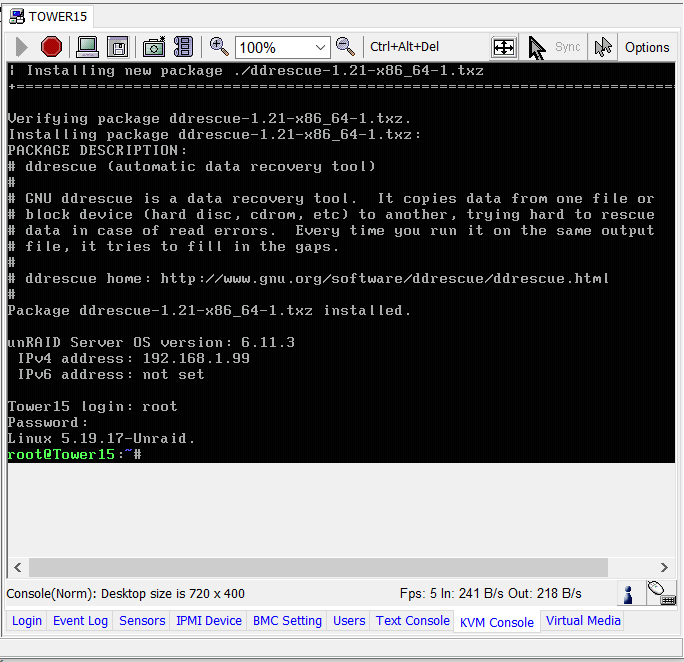Image resolution: width=684 pixels, height=662 pixels.
Task: Click the IPv6 address: not set line
Action: [111, 374]
